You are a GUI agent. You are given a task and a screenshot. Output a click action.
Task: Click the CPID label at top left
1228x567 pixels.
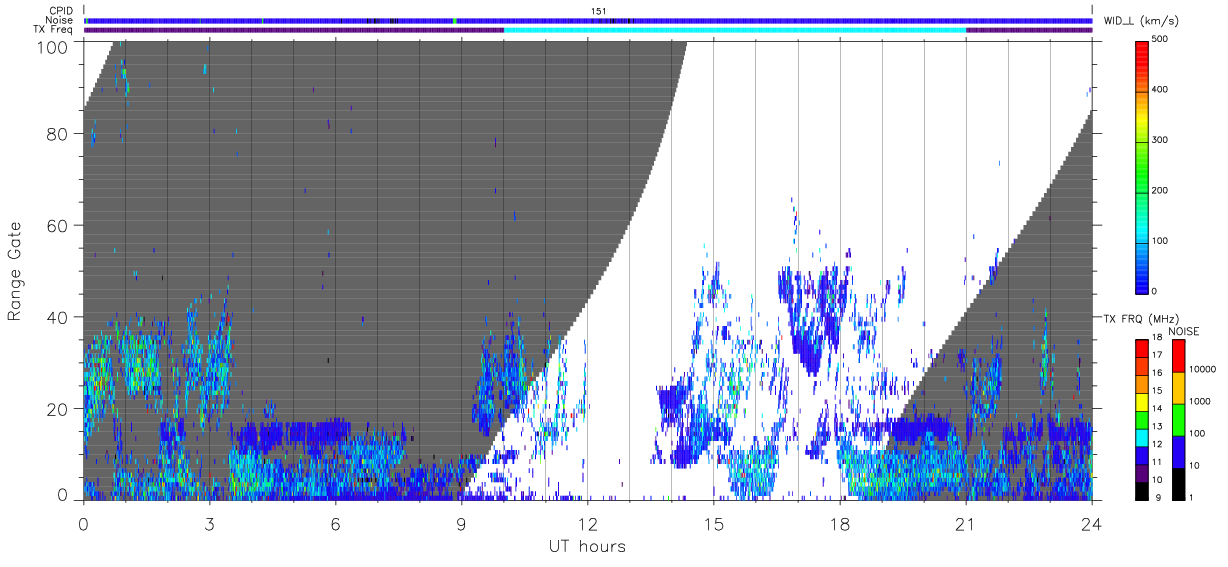[x=60, y=10]
